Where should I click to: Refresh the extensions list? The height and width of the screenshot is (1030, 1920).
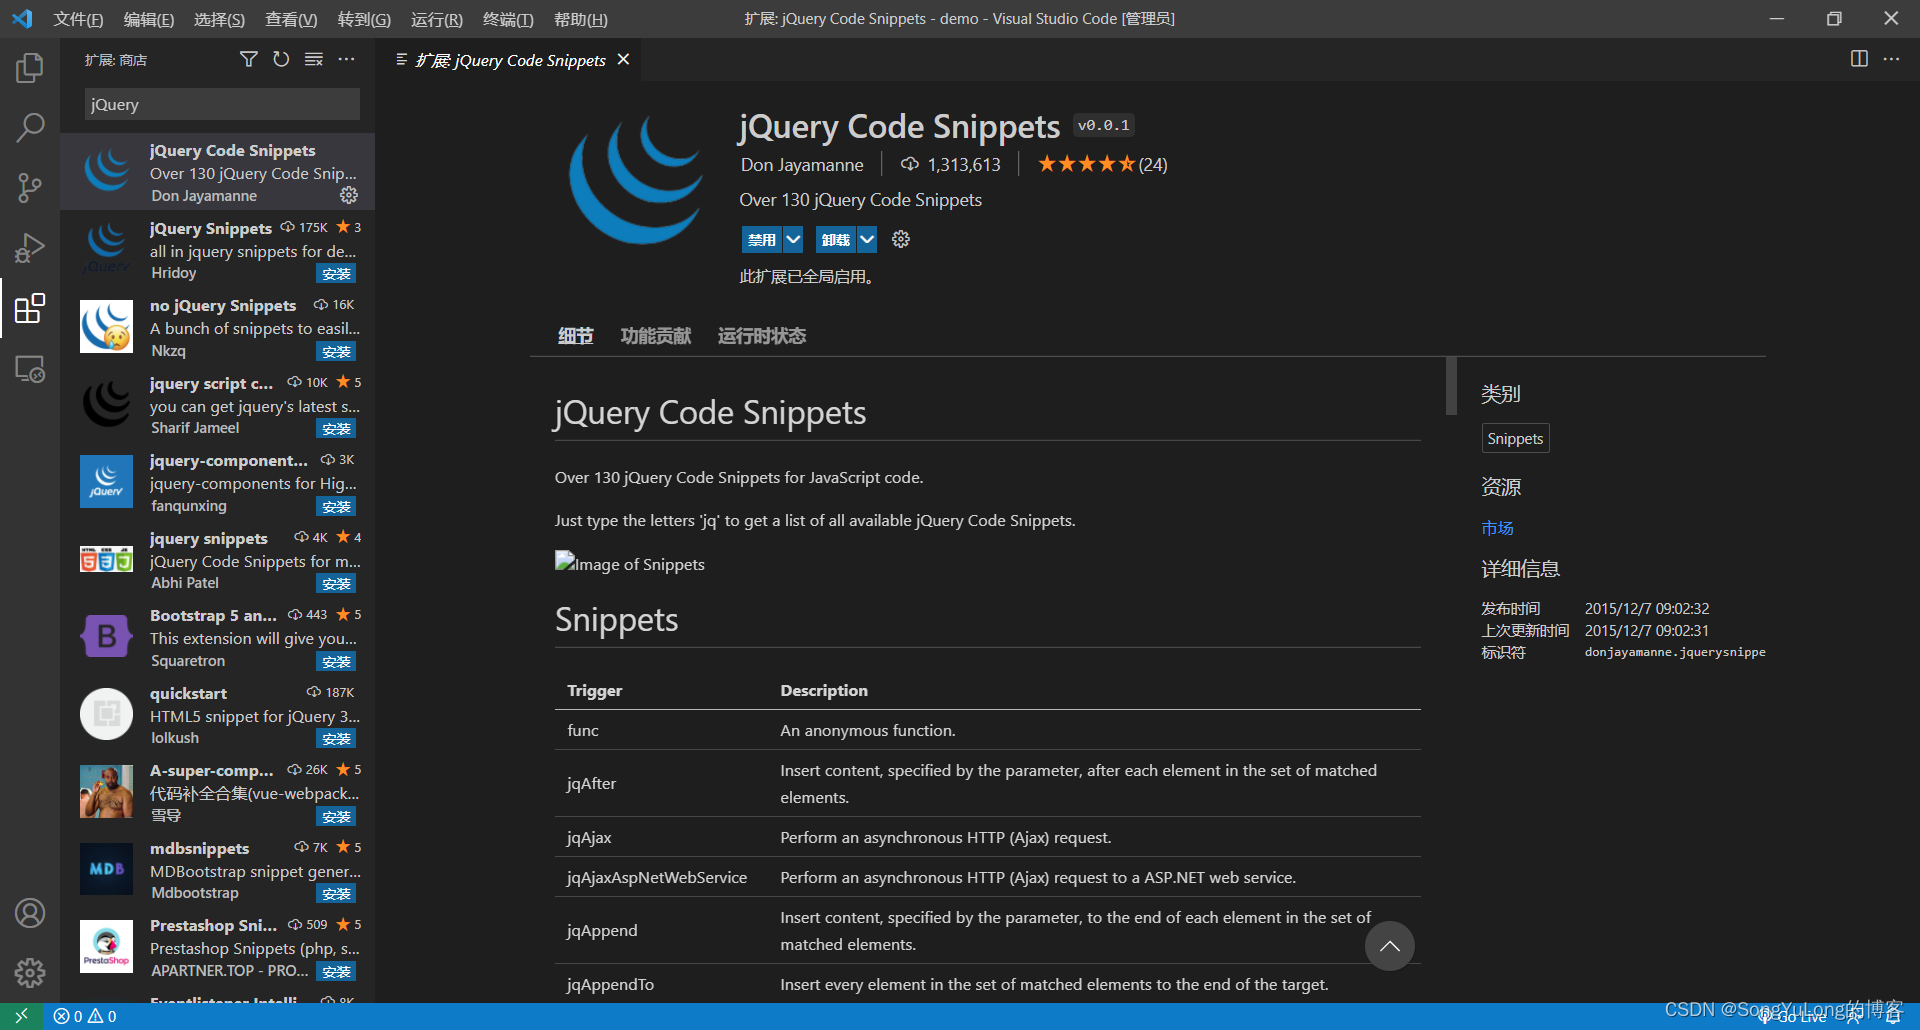coord(281,60)
